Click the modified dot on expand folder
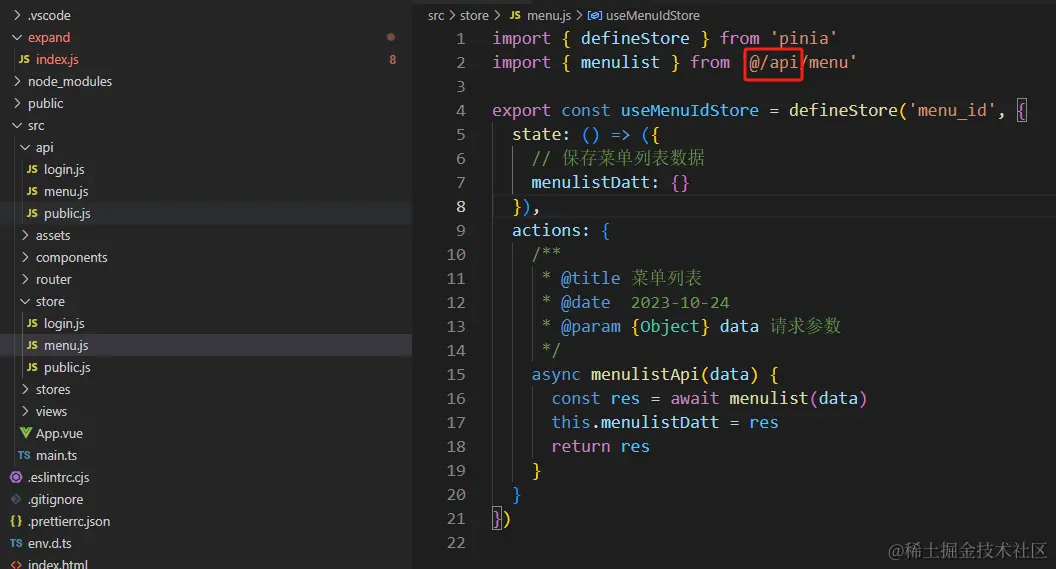Screen dimensions: 1056x569 (391, 37)
